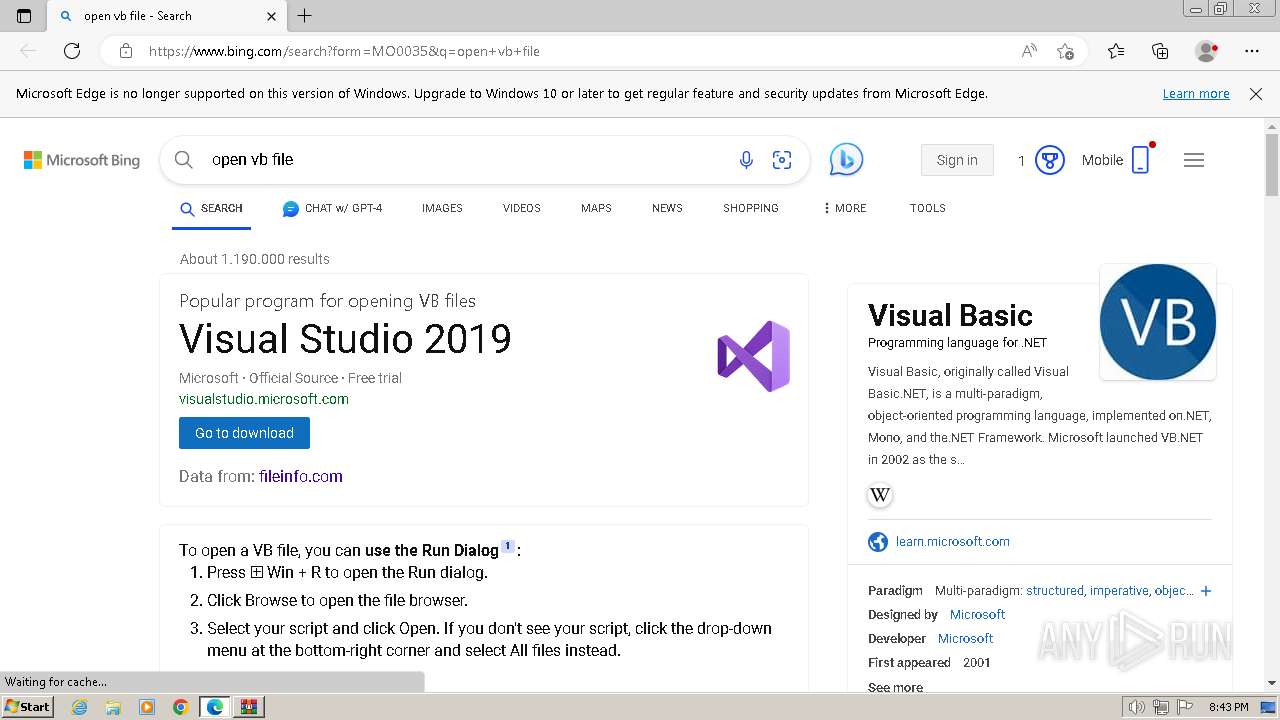Viewport: 1280px width, 720px height.
Task: Click the page vertical scrollbar thumb
Action: coord(1272,165)
